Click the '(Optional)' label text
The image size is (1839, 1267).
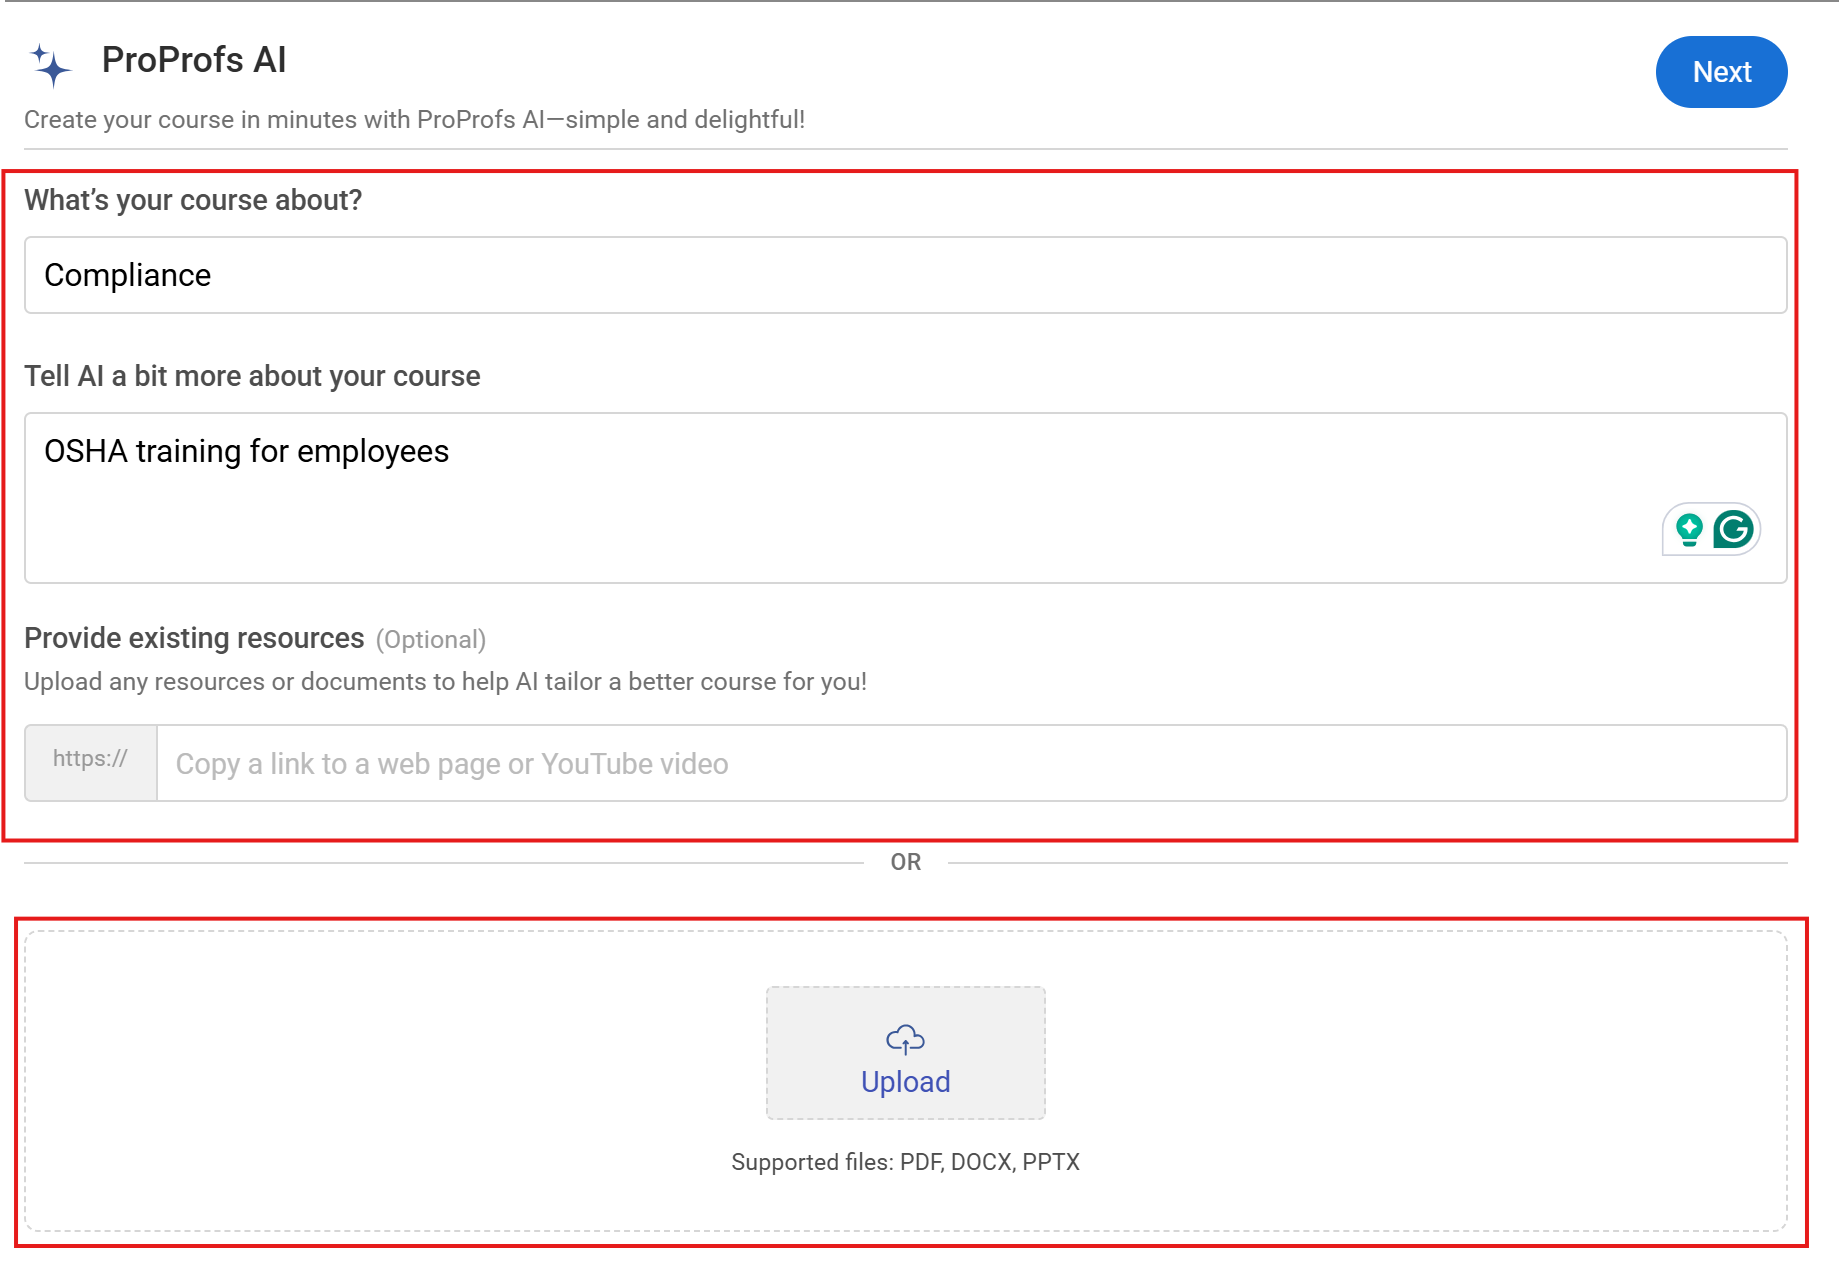coord(431,640)
